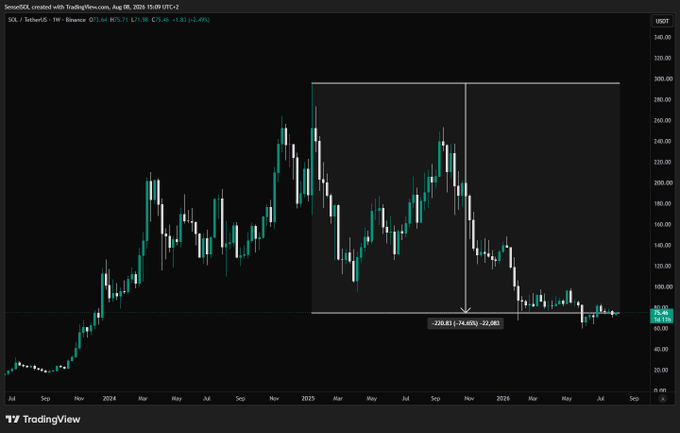Click the 220.00 price axis label
The height and width of the screenshot is (433, 680).
point(663,162)
